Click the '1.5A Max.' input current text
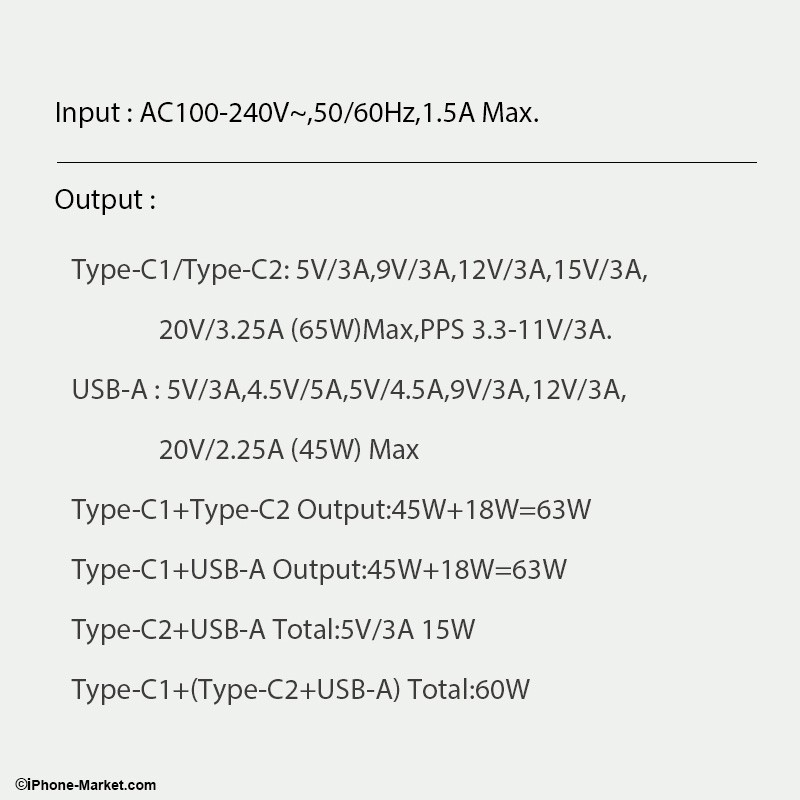This screenshot has width=800, height=800. click(481, 113)
